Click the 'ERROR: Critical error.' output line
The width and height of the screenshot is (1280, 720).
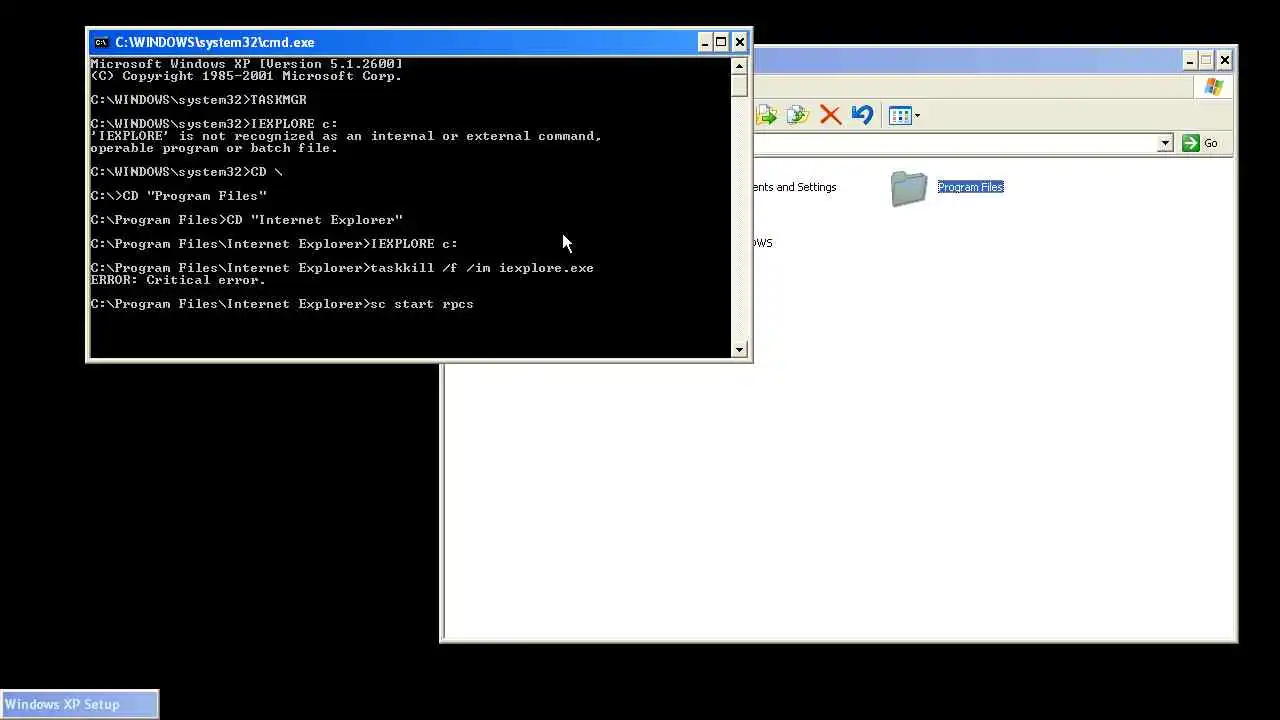[178, 280]
